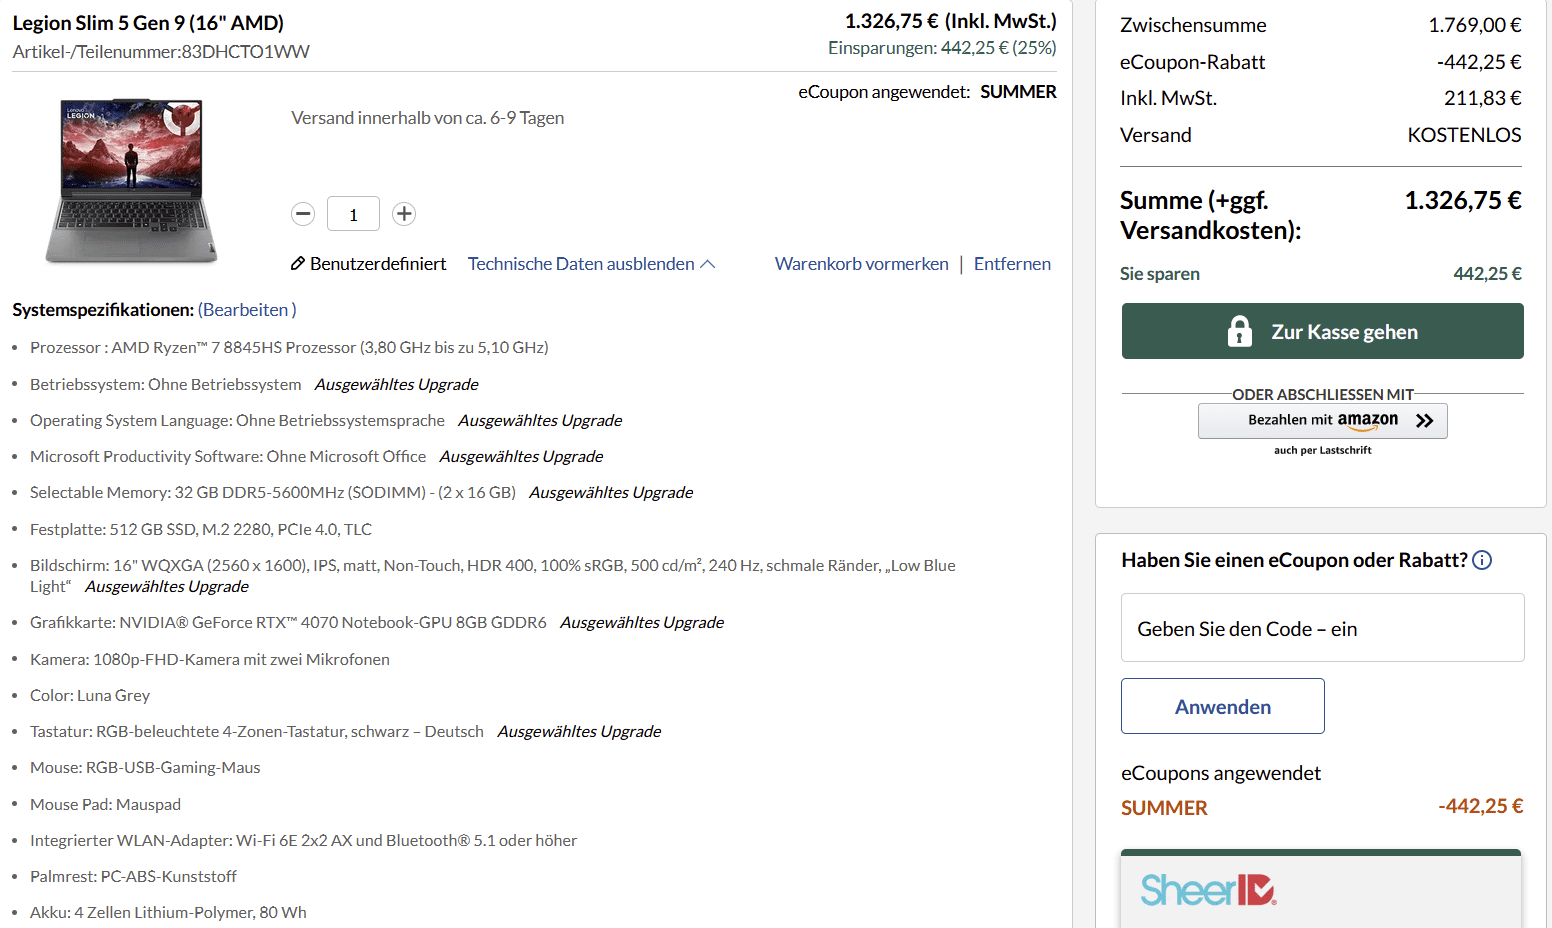The image size is (1552, 928).
Task: Remove item via the Entfernen link
Action: point(1012,264)
